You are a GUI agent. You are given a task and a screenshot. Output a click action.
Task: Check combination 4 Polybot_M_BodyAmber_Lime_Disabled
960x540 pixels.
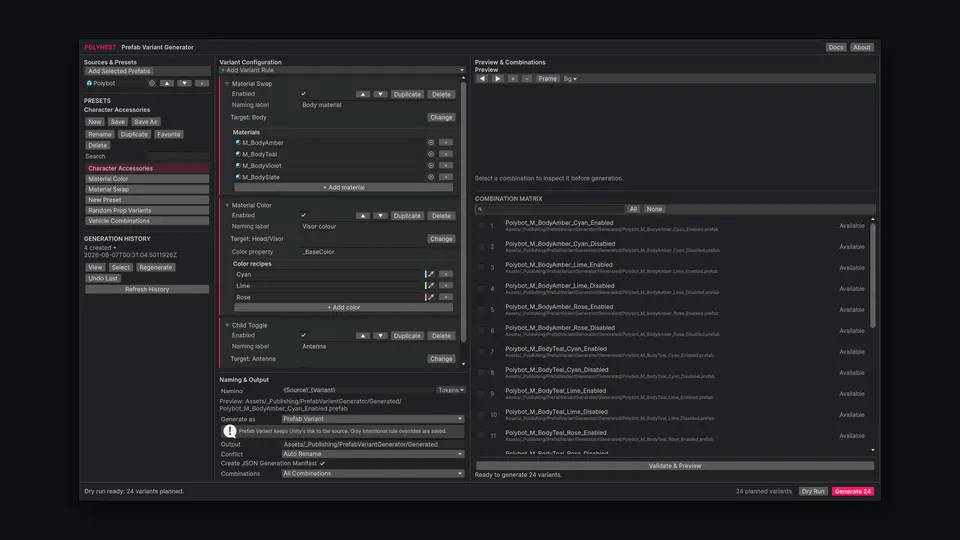pos(481,289)
